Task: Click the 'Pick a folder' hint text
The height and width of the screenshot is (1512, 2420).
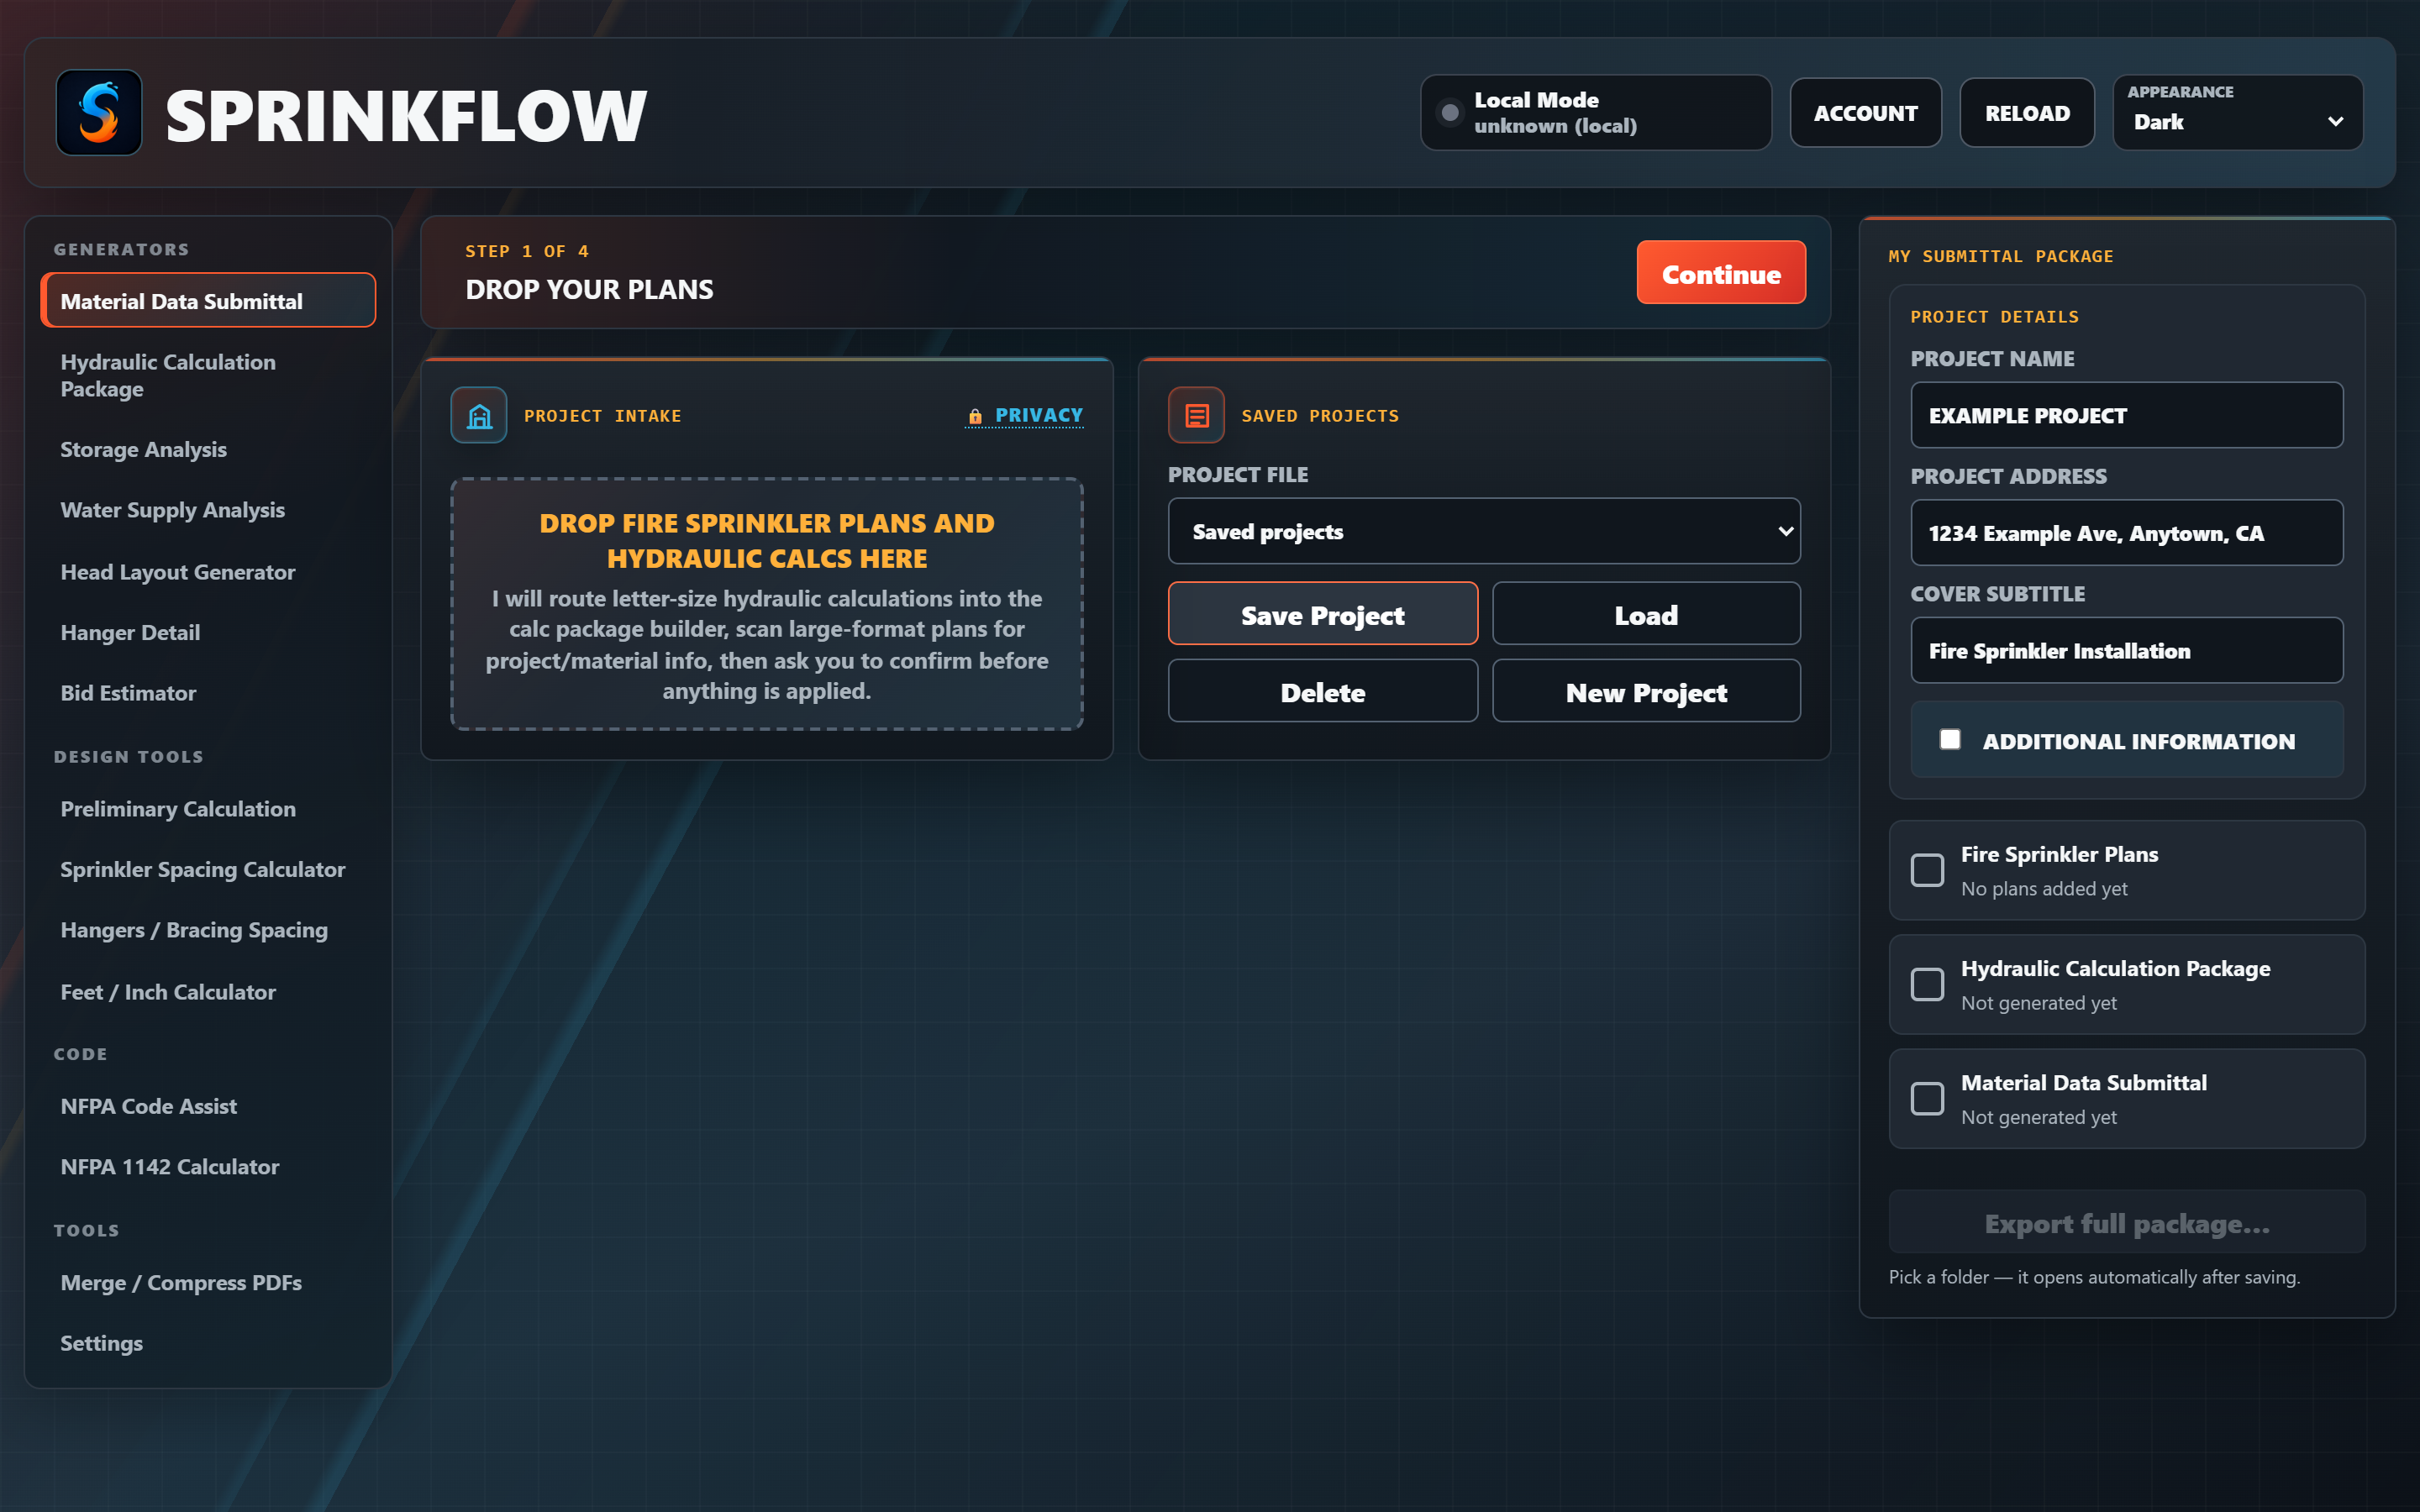Action: coord(2094,1277)
